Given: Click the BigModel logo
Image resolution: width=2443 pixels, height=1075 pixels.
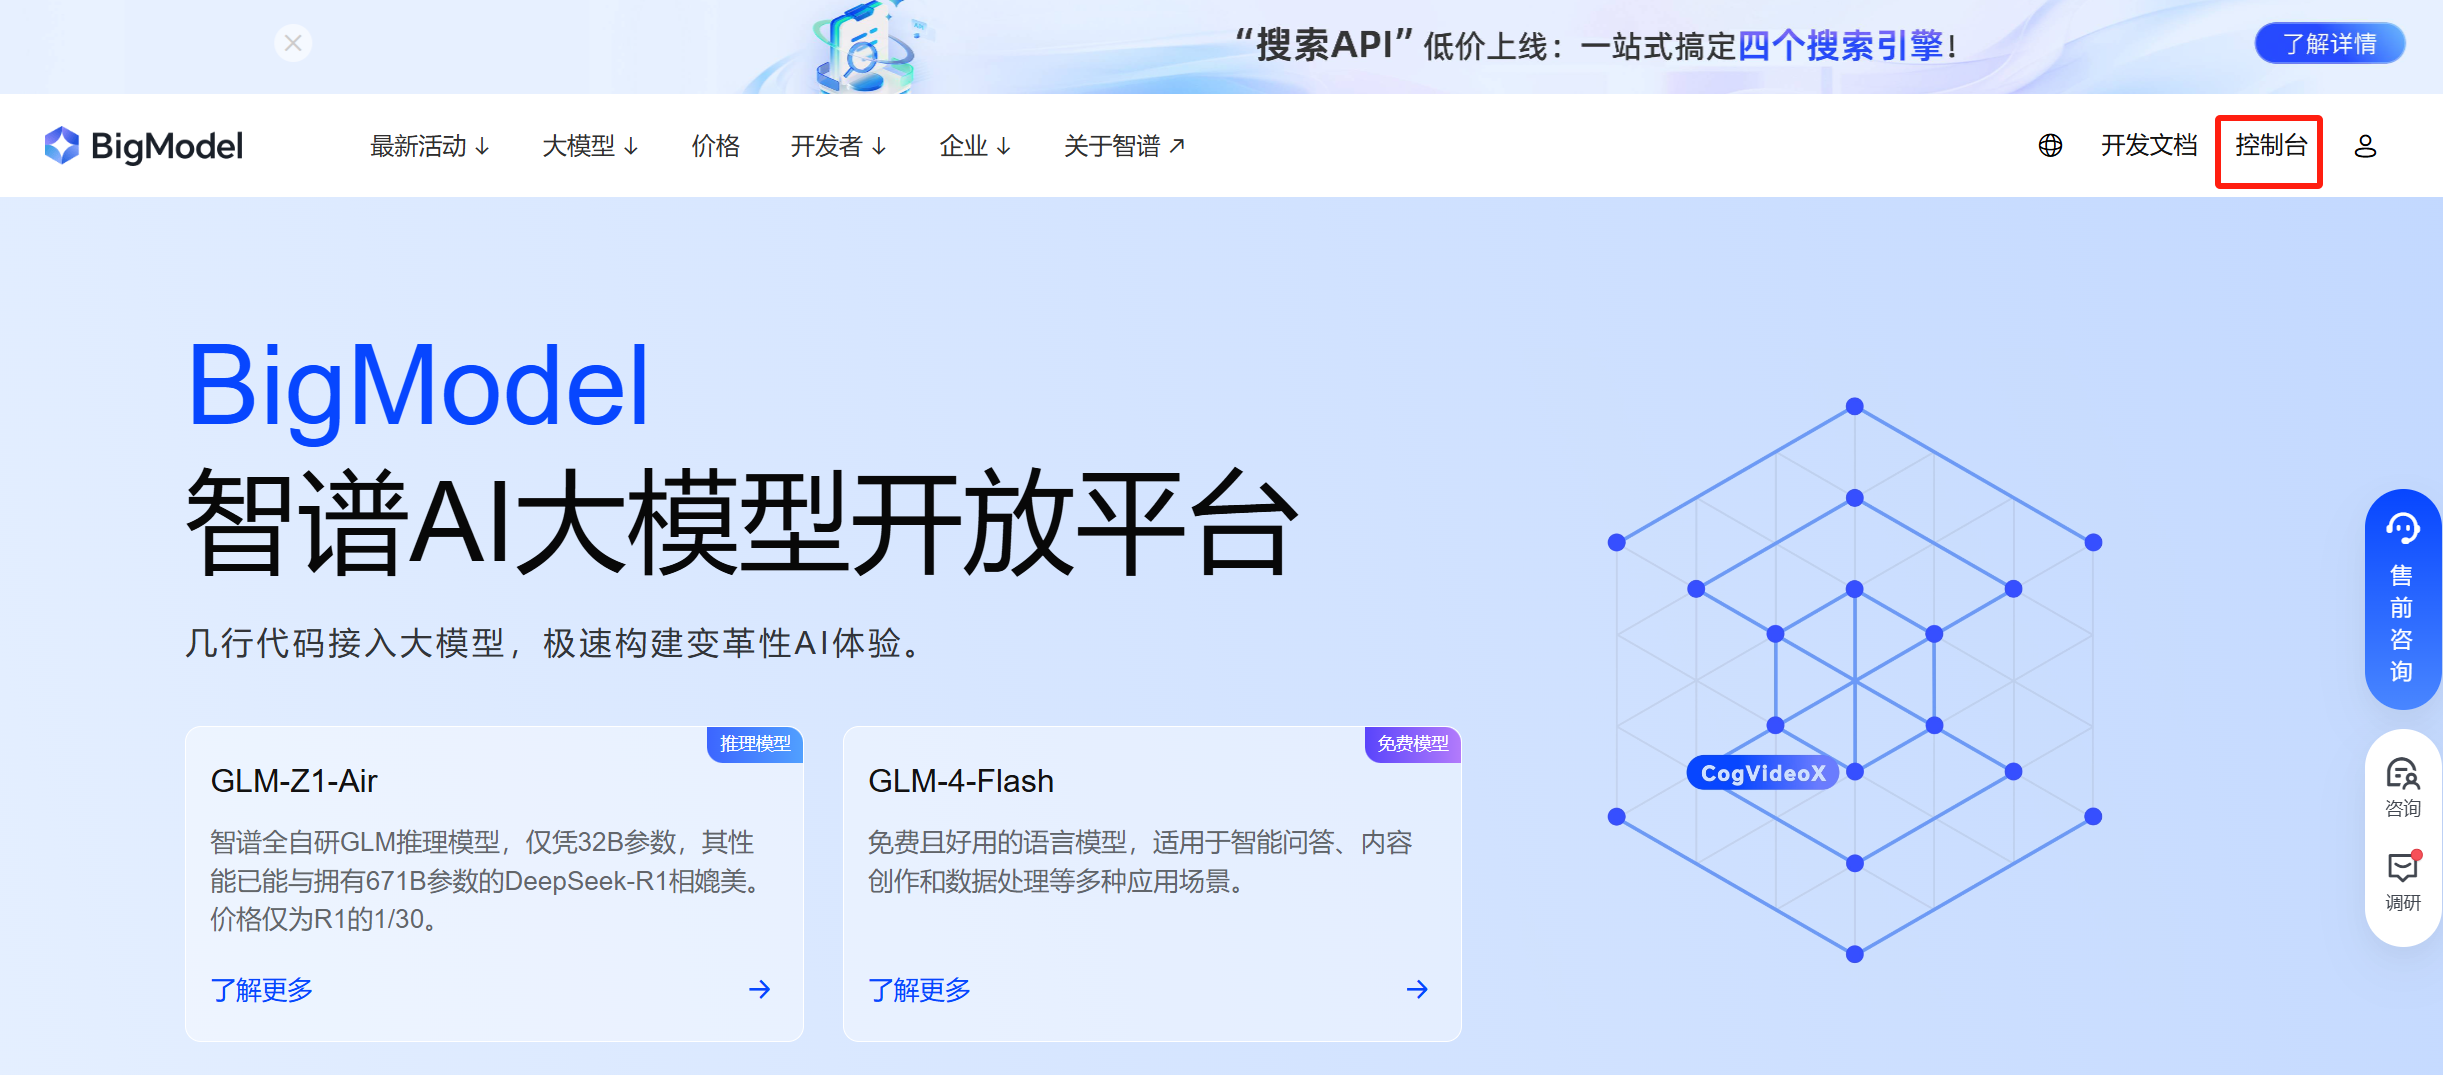Looking at the screenshot, I should [x=144, y=146].
